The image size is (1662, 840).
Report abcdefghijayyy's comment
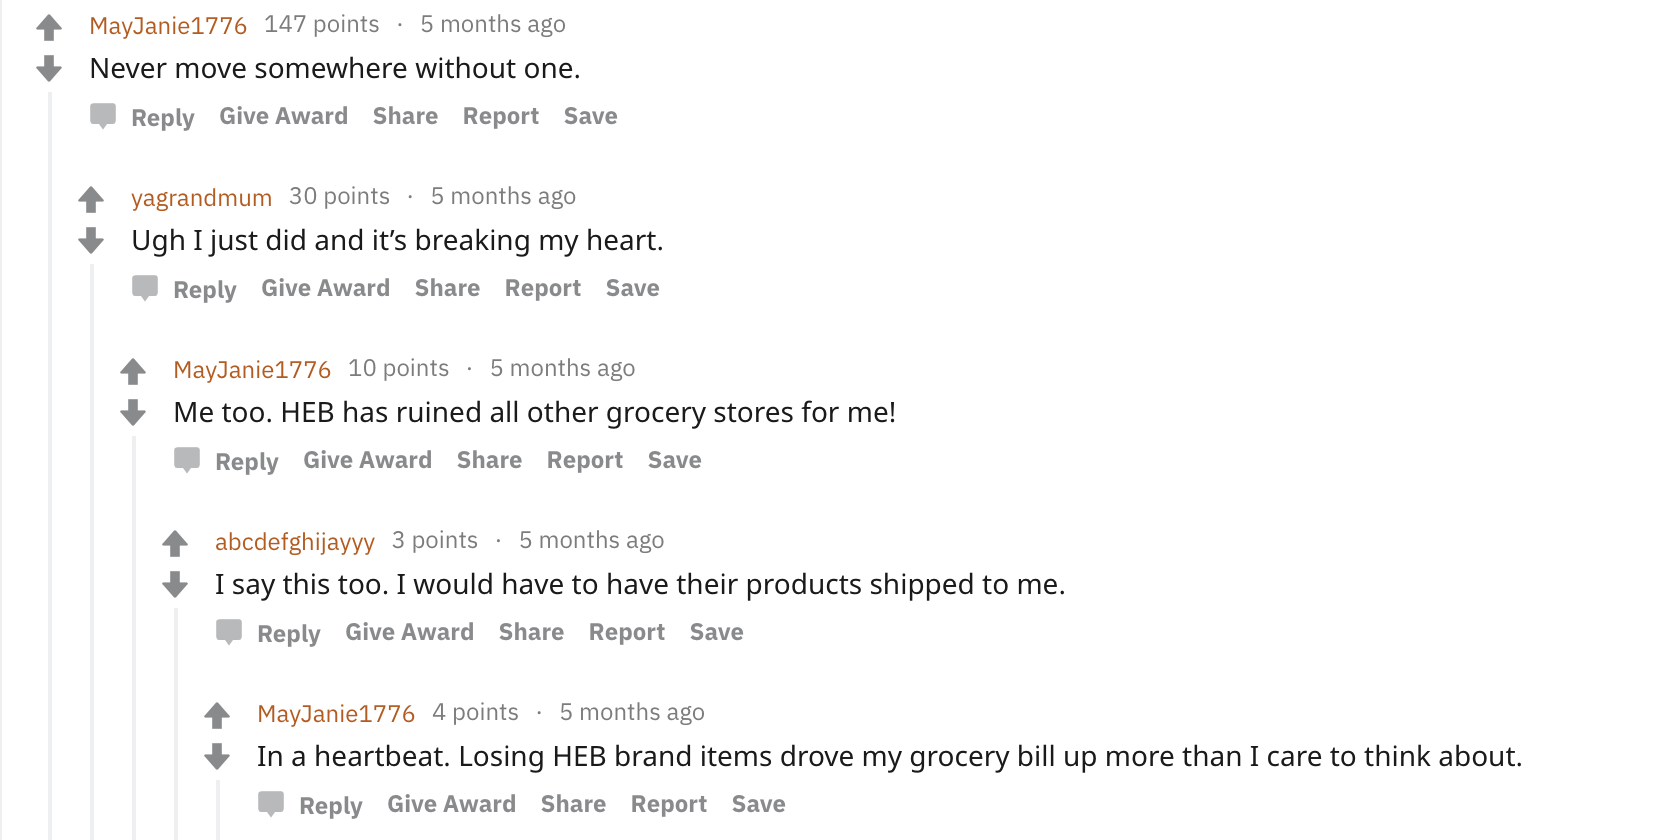tap(626, 632)
